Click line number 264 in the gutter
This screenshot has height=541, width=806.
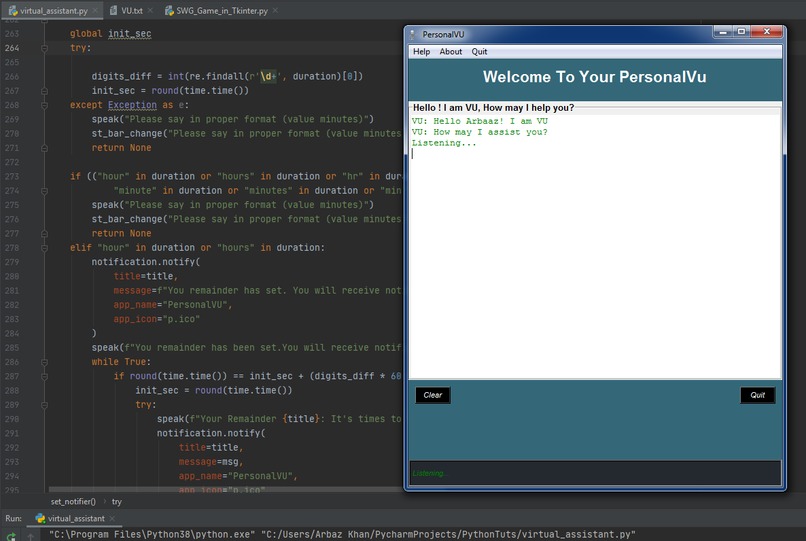pyautogui.click(x=12, y=48)
